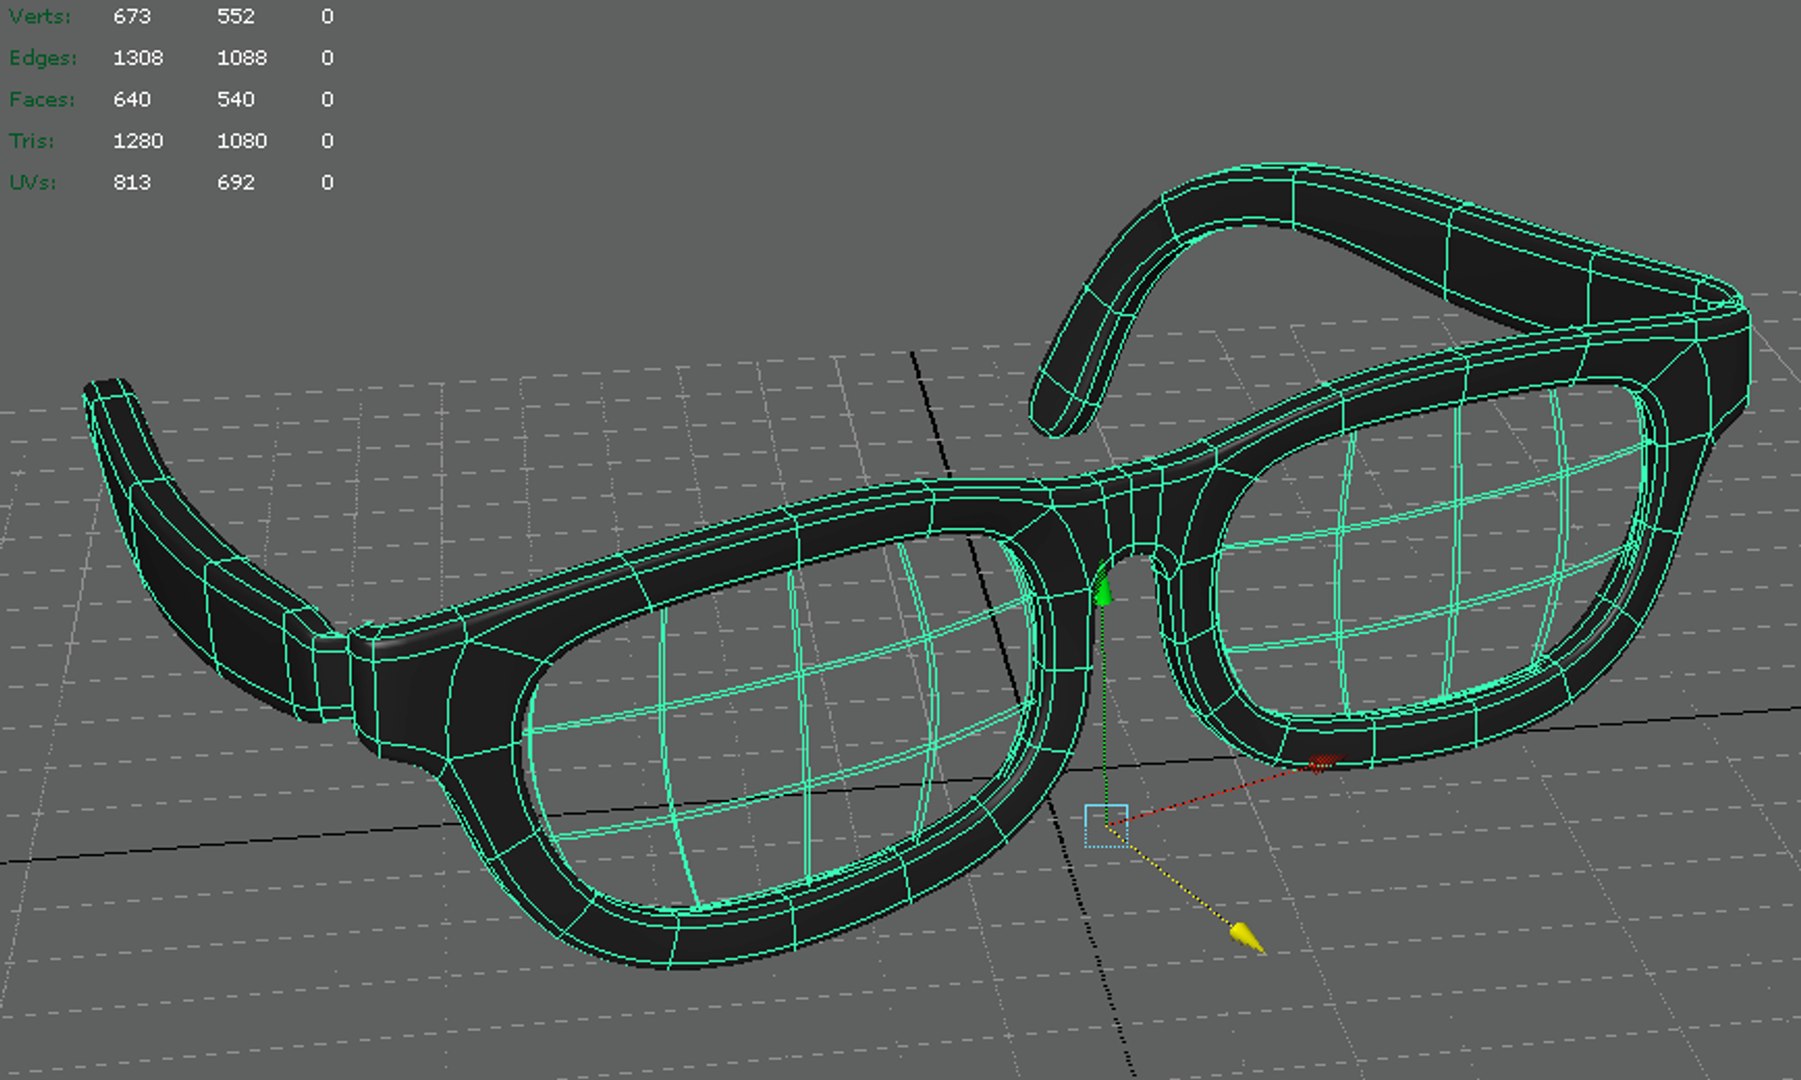Click the Edges value 1308
This screenshot has height=1080, width=1801.
(x=138, y=58)
